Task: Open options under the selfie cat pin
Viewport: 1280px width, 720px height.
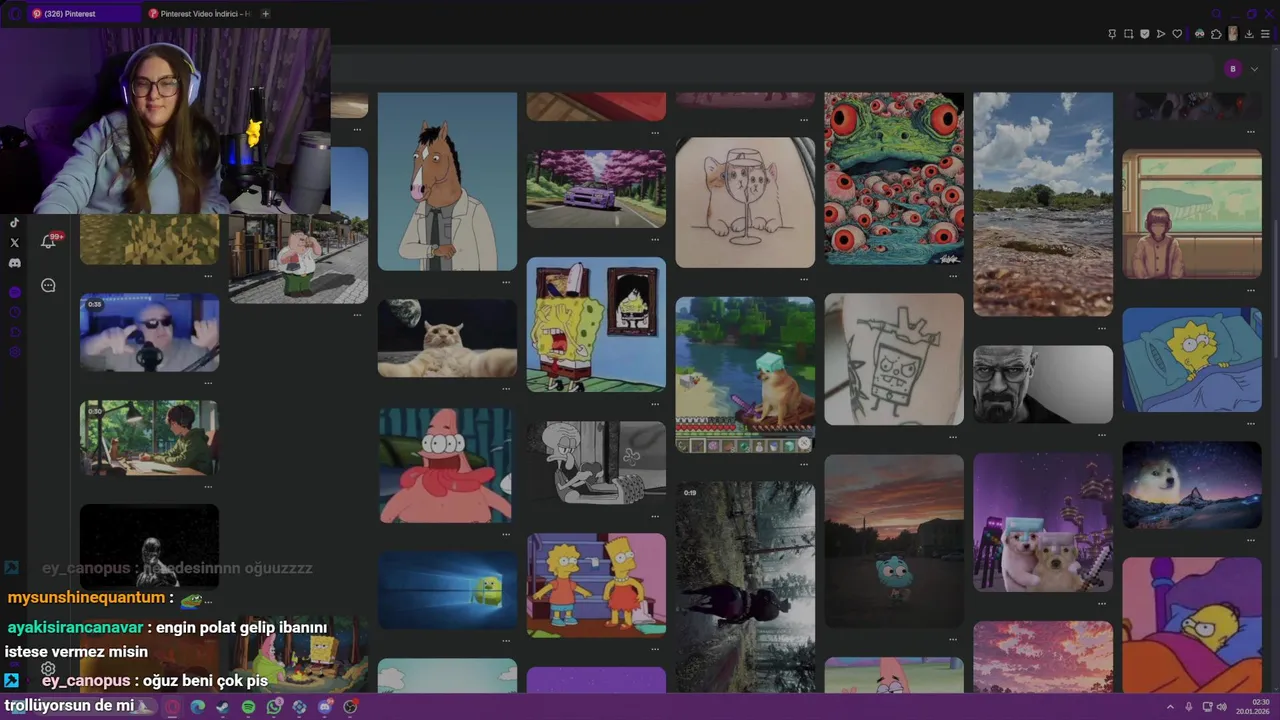Action: (x=505, y=388)
